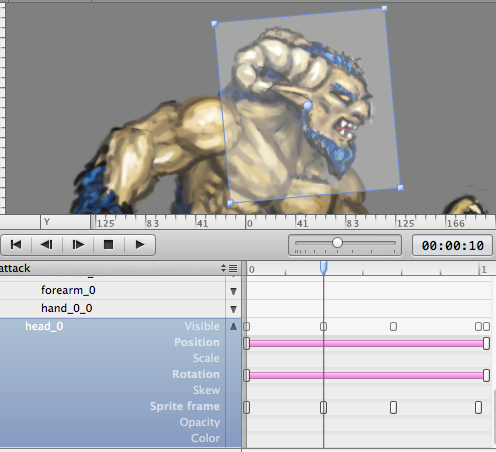Select the Rotation property label
Image resolution: width=496 pixels, height=452 pixels.
point(196,374)
